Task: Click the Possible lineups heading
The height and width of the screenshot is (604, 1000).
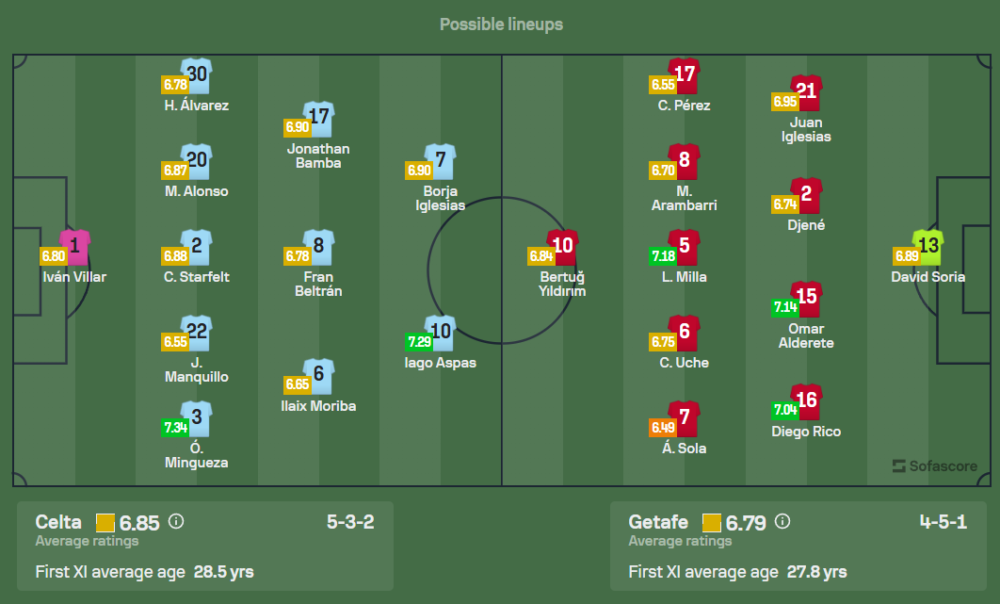Action: click(x=501, y=24)
